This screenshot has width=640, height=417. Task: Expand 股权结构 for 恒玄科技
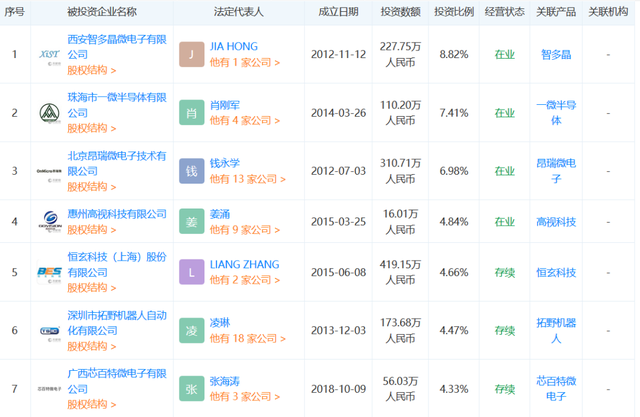(92, 288)
